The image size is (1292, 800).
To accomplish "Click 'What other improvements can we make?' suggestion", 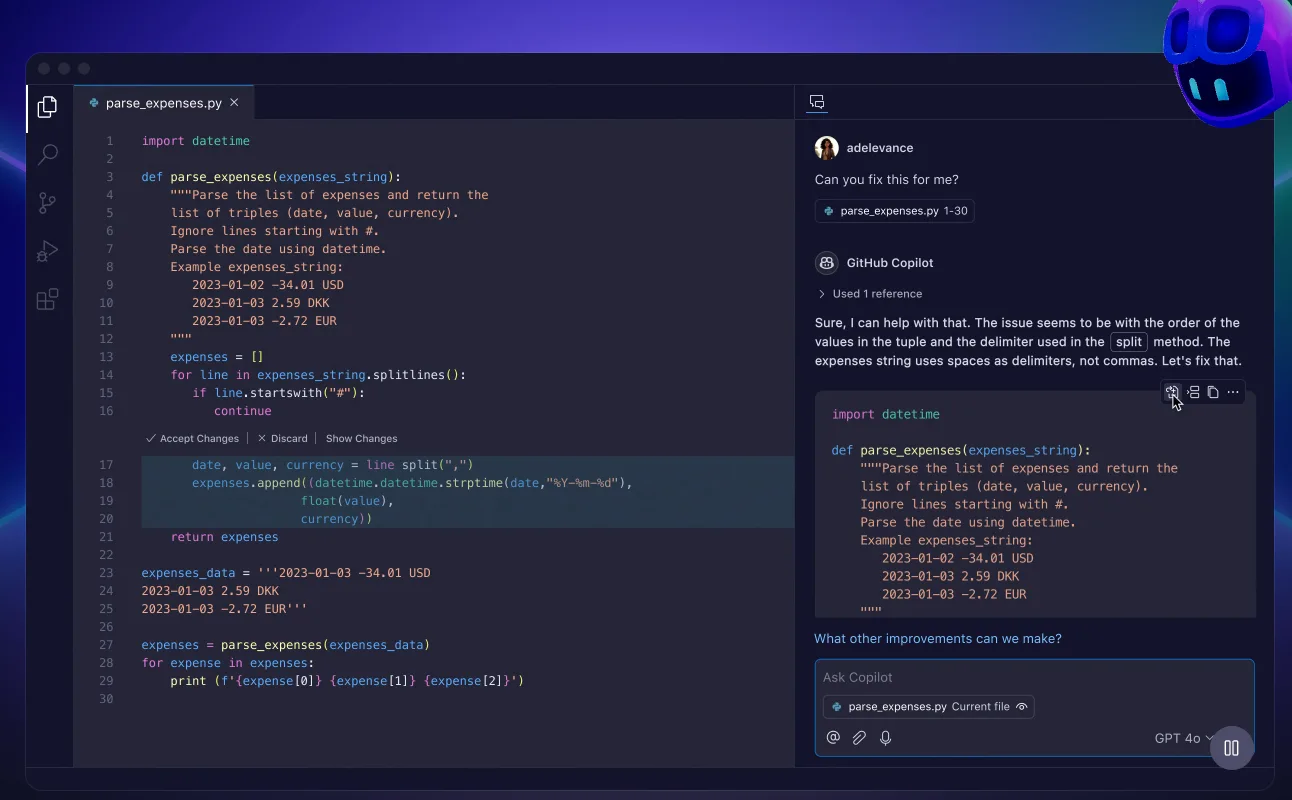I will tap(938, 638).
